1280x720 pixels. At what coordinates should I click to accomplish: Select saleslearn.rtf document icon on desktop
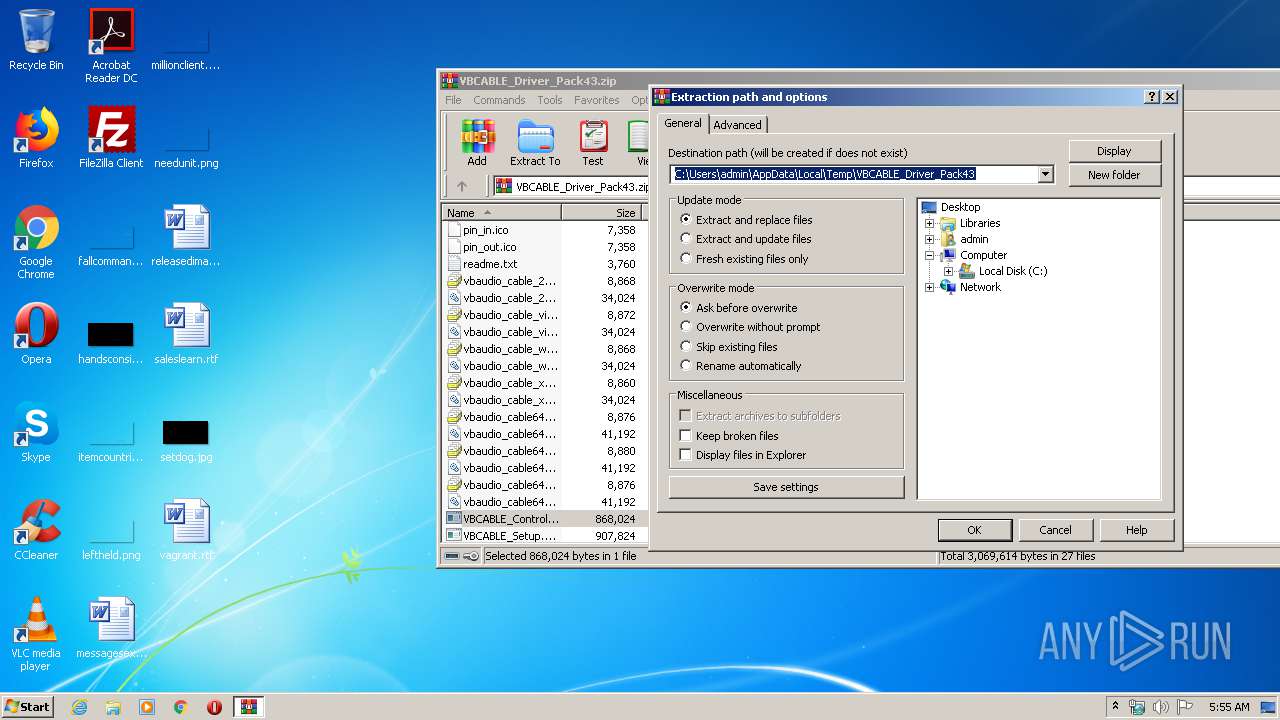[186, 334]
